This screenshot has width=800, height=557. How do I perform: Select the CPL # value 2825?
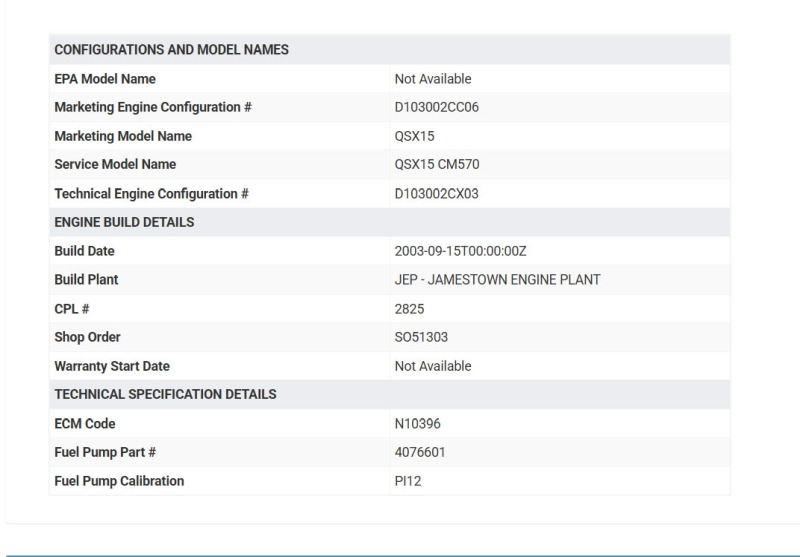(410, 309)
